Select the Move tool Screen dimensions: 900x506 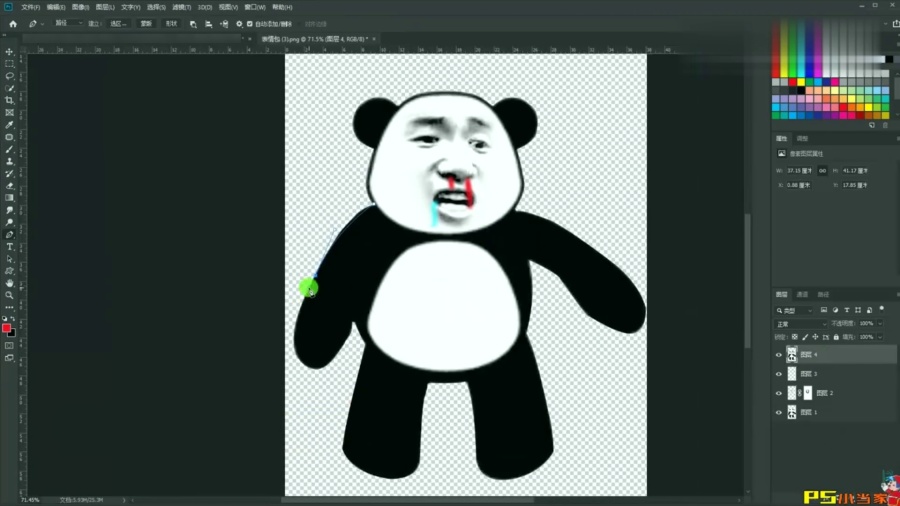(9, 52)
